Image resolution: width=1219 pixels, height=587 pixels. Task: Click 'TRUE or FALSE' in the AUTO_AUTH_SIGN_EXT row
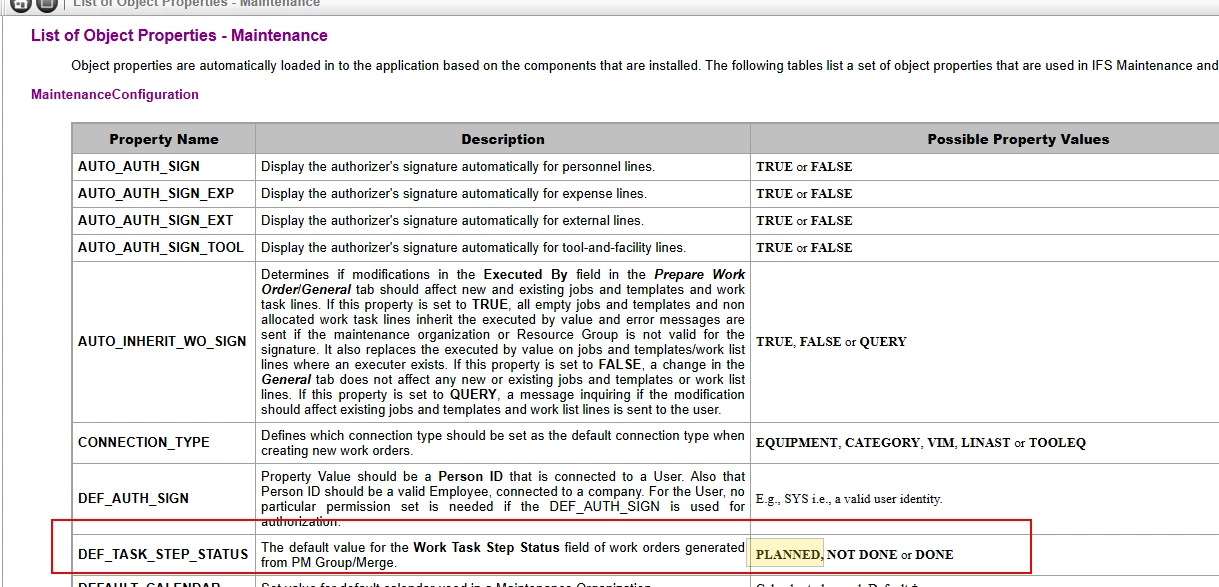805,221
